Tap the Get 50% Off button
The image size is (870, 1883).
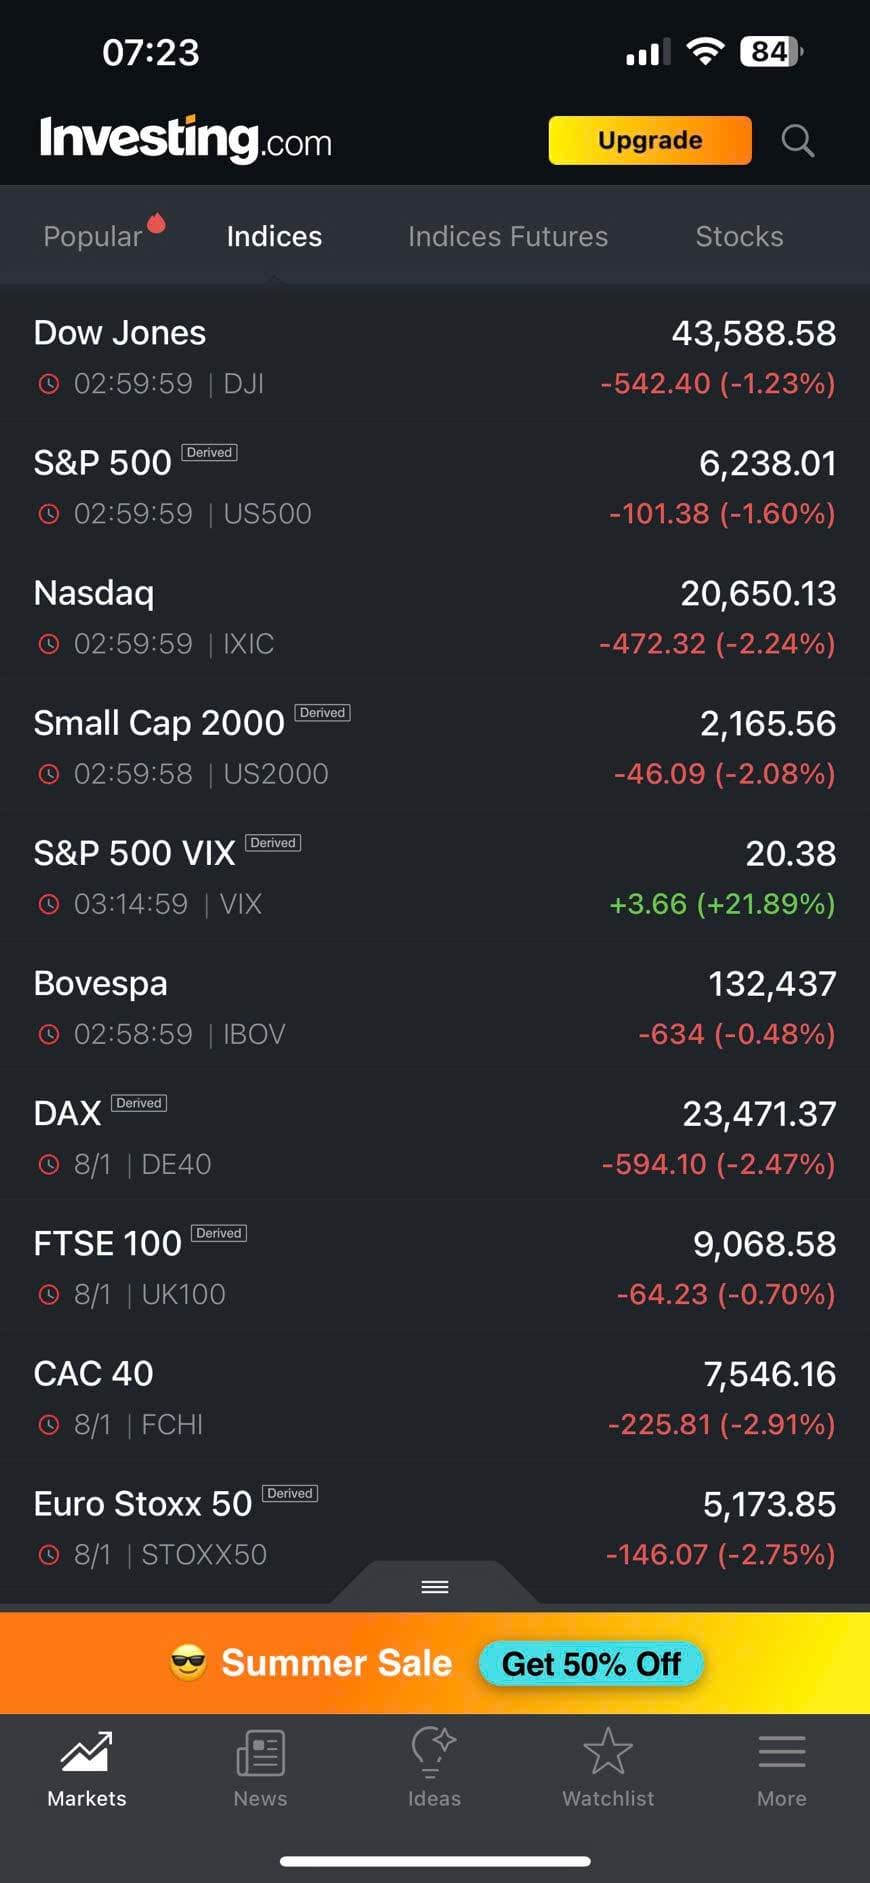coord(591,1664)
